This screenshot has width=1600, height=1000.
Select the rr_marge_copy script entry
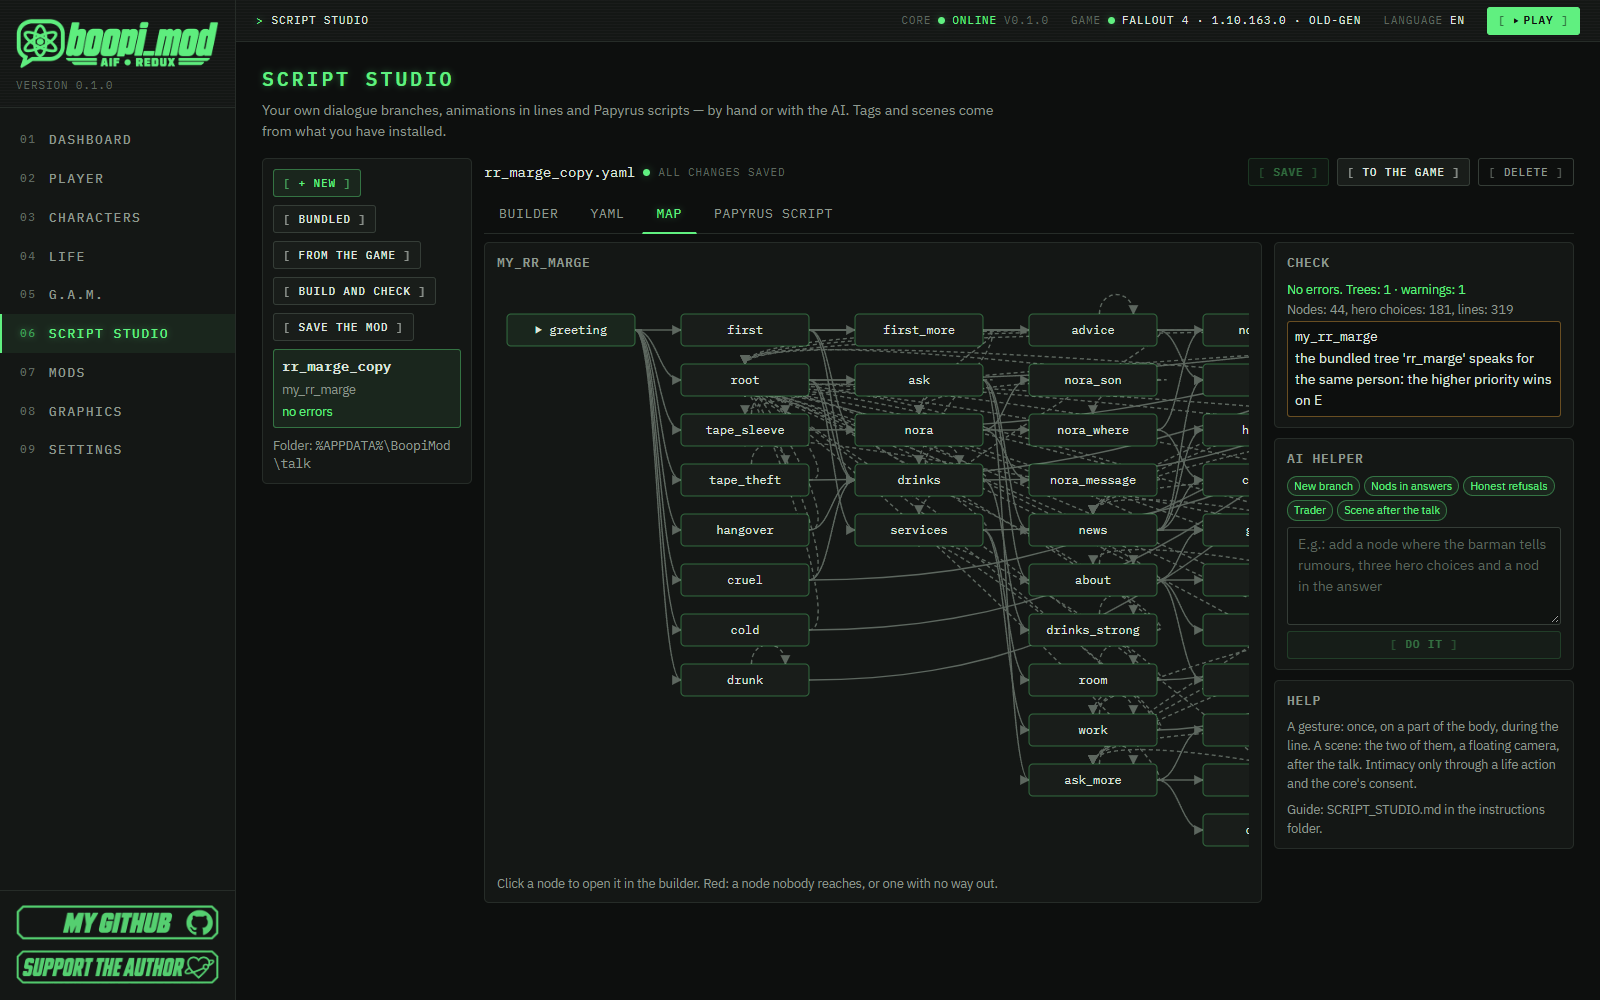(x=367, y=388)
